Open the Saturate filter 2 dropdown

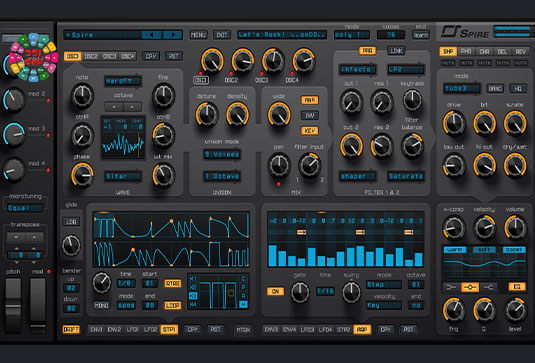coord(406,176)
